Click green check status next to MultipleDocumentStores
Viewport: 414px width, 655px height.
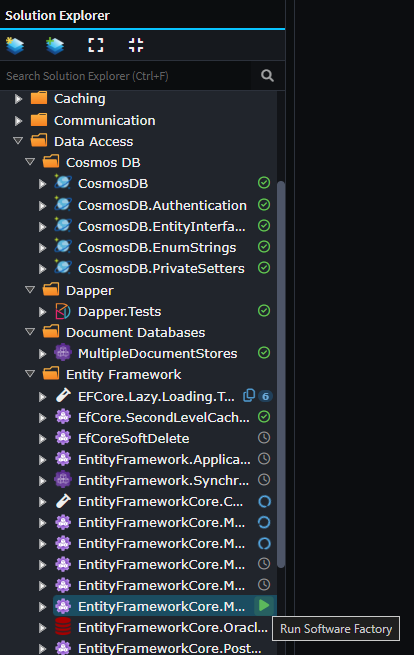pos(264,353)
